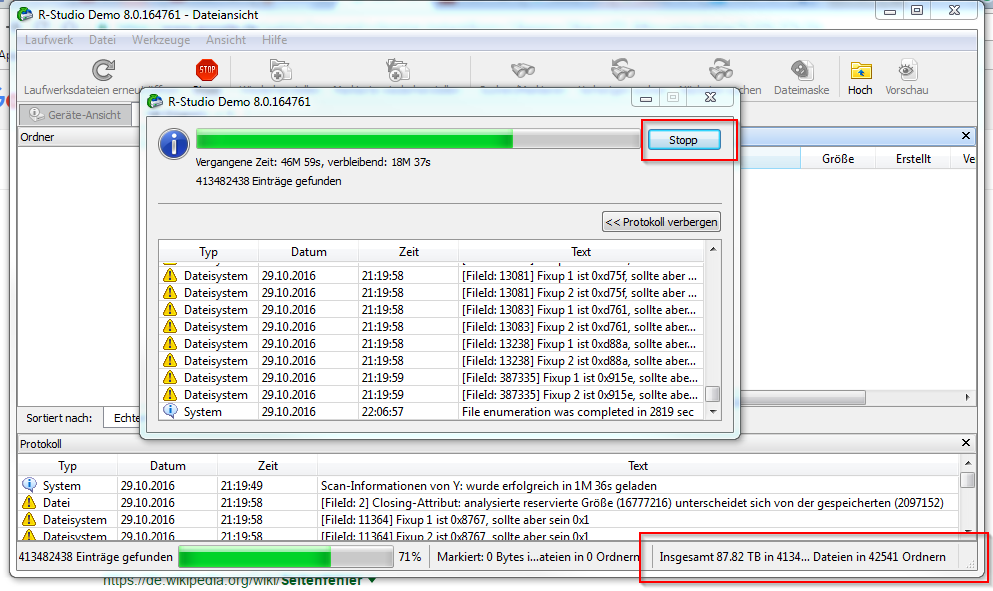The width and height of the screenshot is (993, 591).
Task: Open the Laufwerk menu
Action: coord(49,40)
